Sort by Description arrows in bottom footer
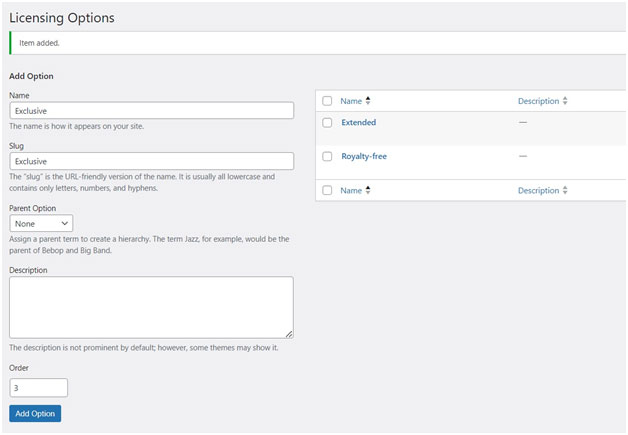The width and height of the screenshot is (628, 435). tap(565, 190)
